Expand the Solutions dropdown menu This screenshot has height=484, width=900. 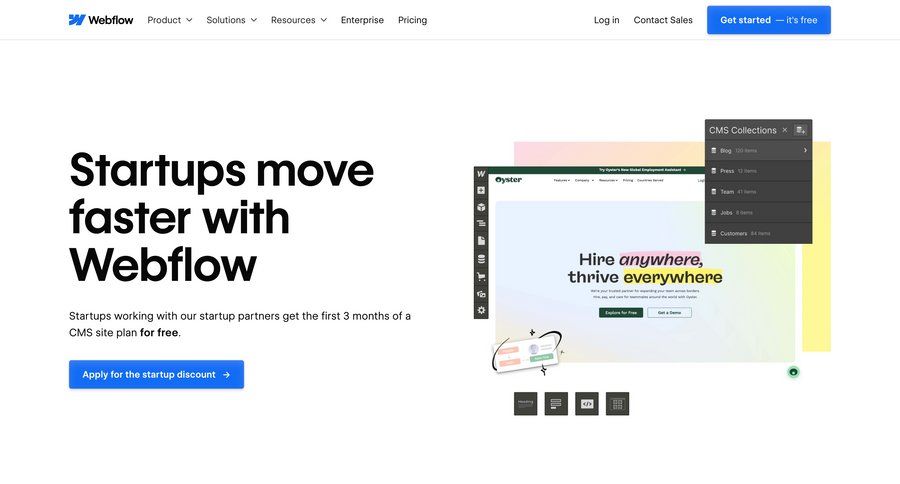pos(232,20)
